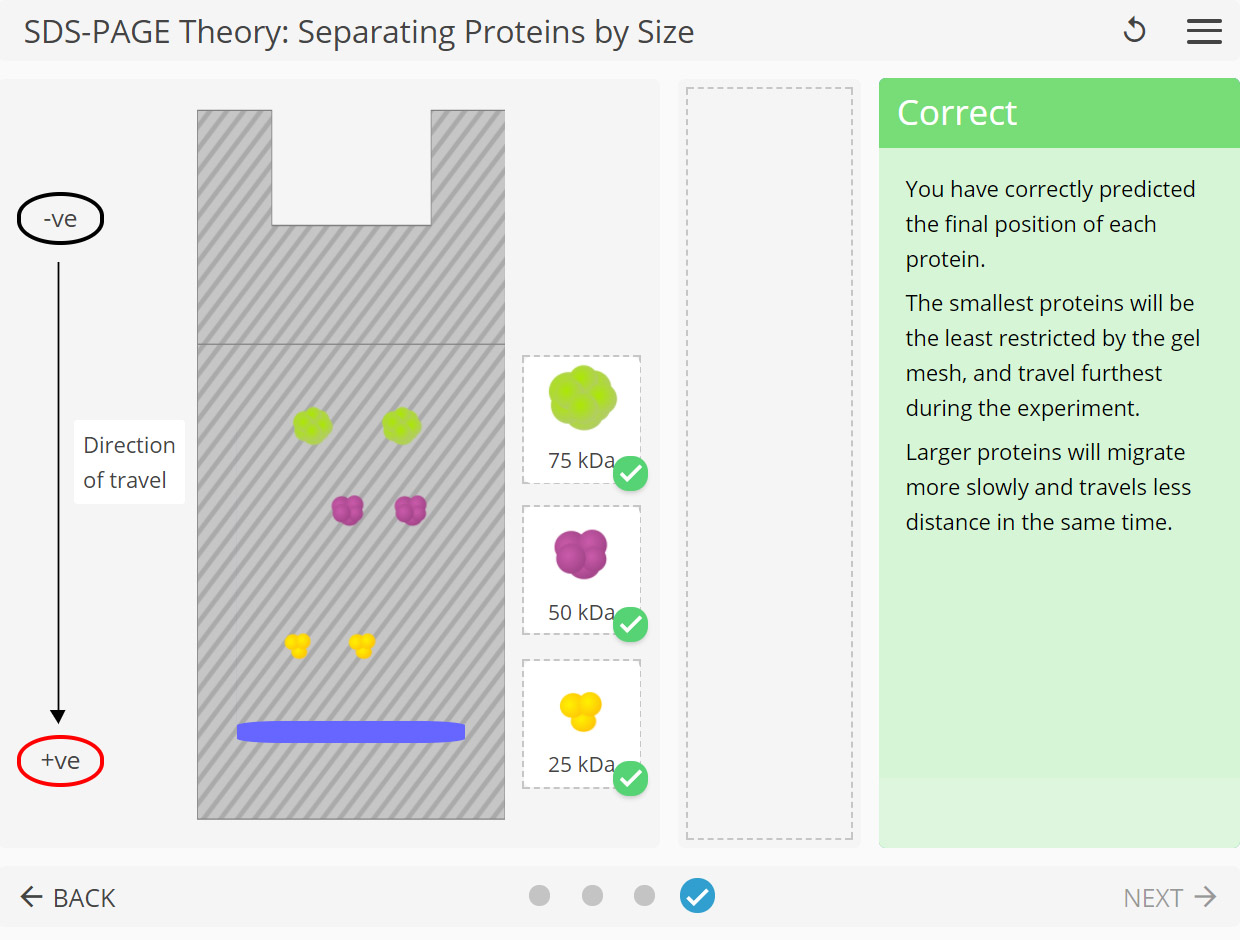Click the back arrow icon beside BACK
The width and height of the screenshot is (1240, 940).
(31, 897)
